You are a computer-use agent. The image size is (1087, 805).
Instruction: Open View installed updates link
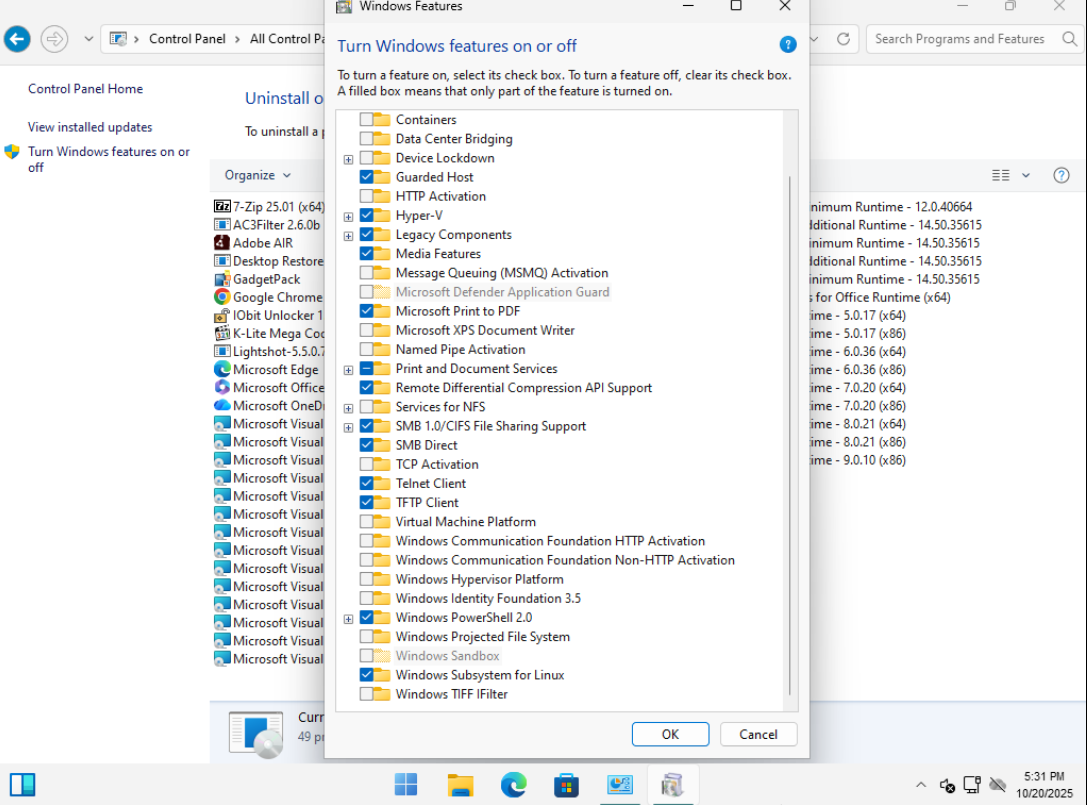click(x=90, y=127)
